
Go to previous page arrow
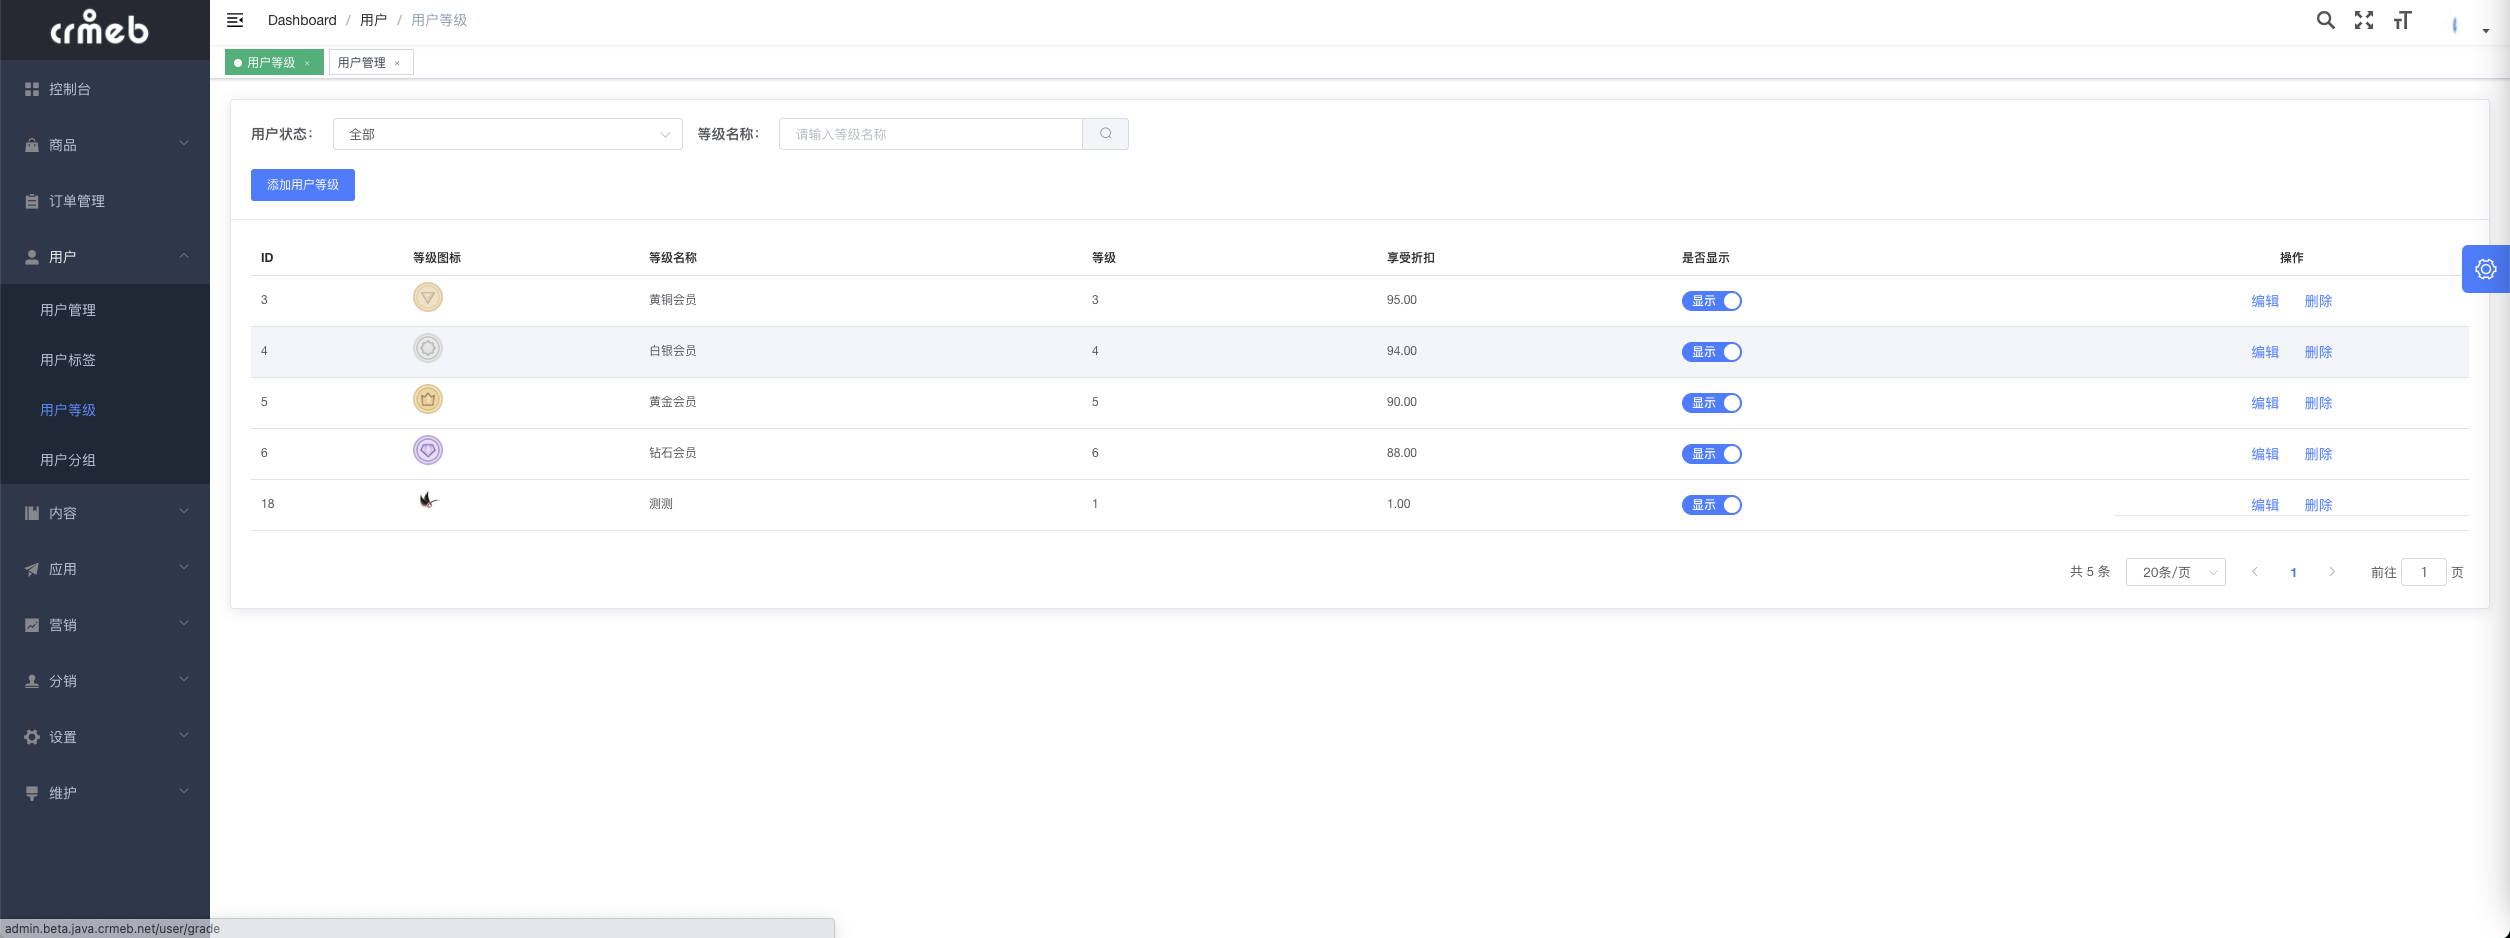(2255, 572)
